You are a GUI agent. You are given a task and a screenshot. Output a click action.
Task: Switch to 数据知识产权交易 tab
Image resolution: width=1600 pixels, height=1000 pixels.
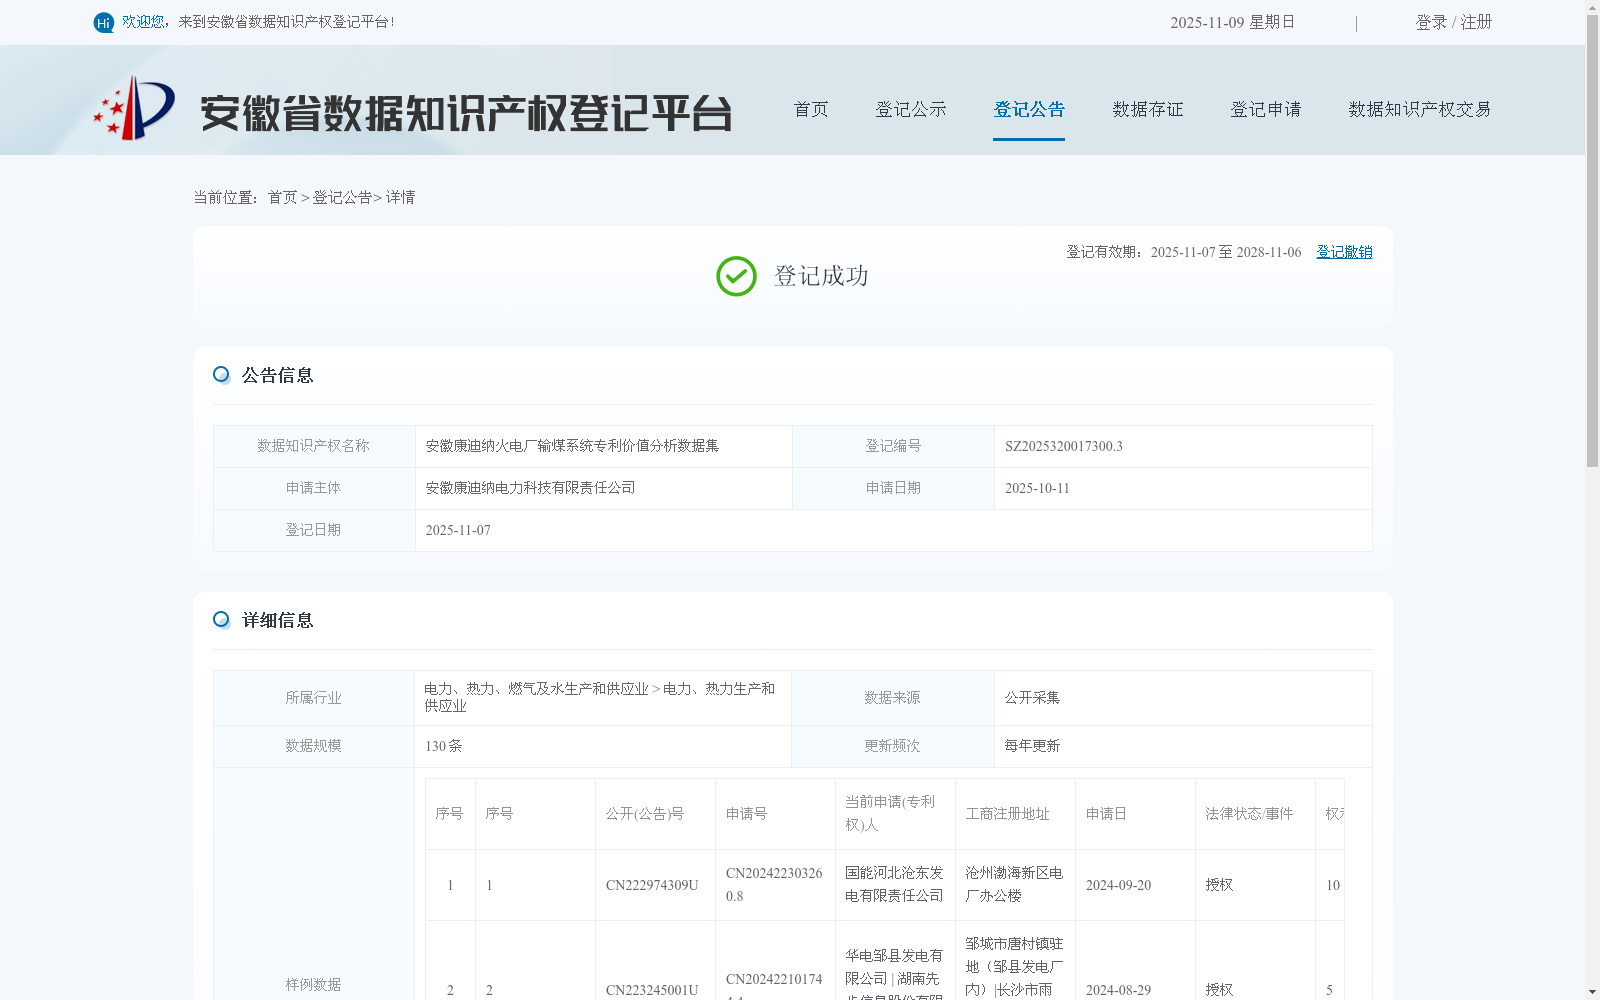[1420, 109]
